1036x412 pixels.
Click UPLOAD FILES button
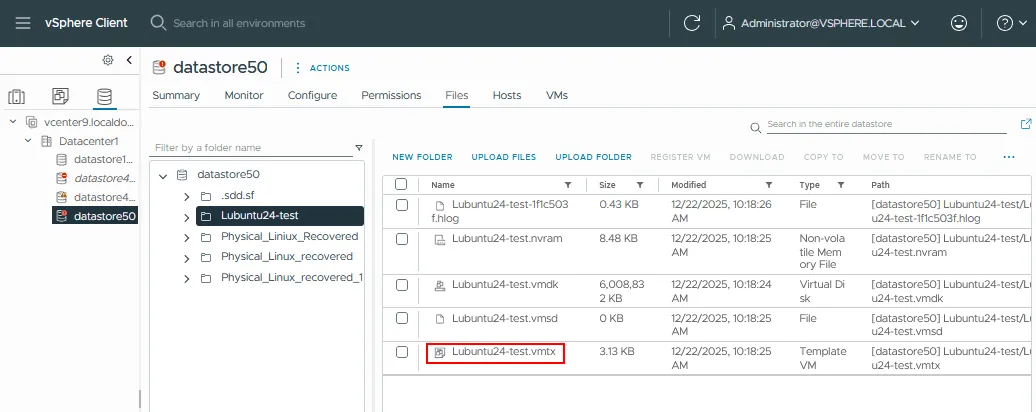coord(503,157)
